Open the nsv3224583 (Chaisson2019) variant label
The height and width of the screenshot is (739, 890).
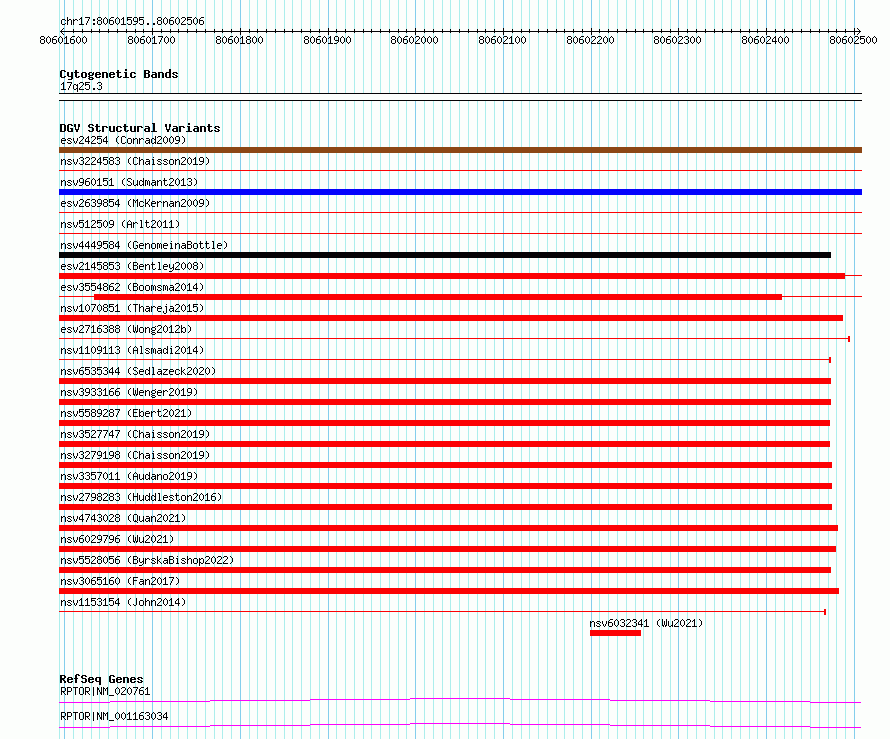tap(135, 161)
